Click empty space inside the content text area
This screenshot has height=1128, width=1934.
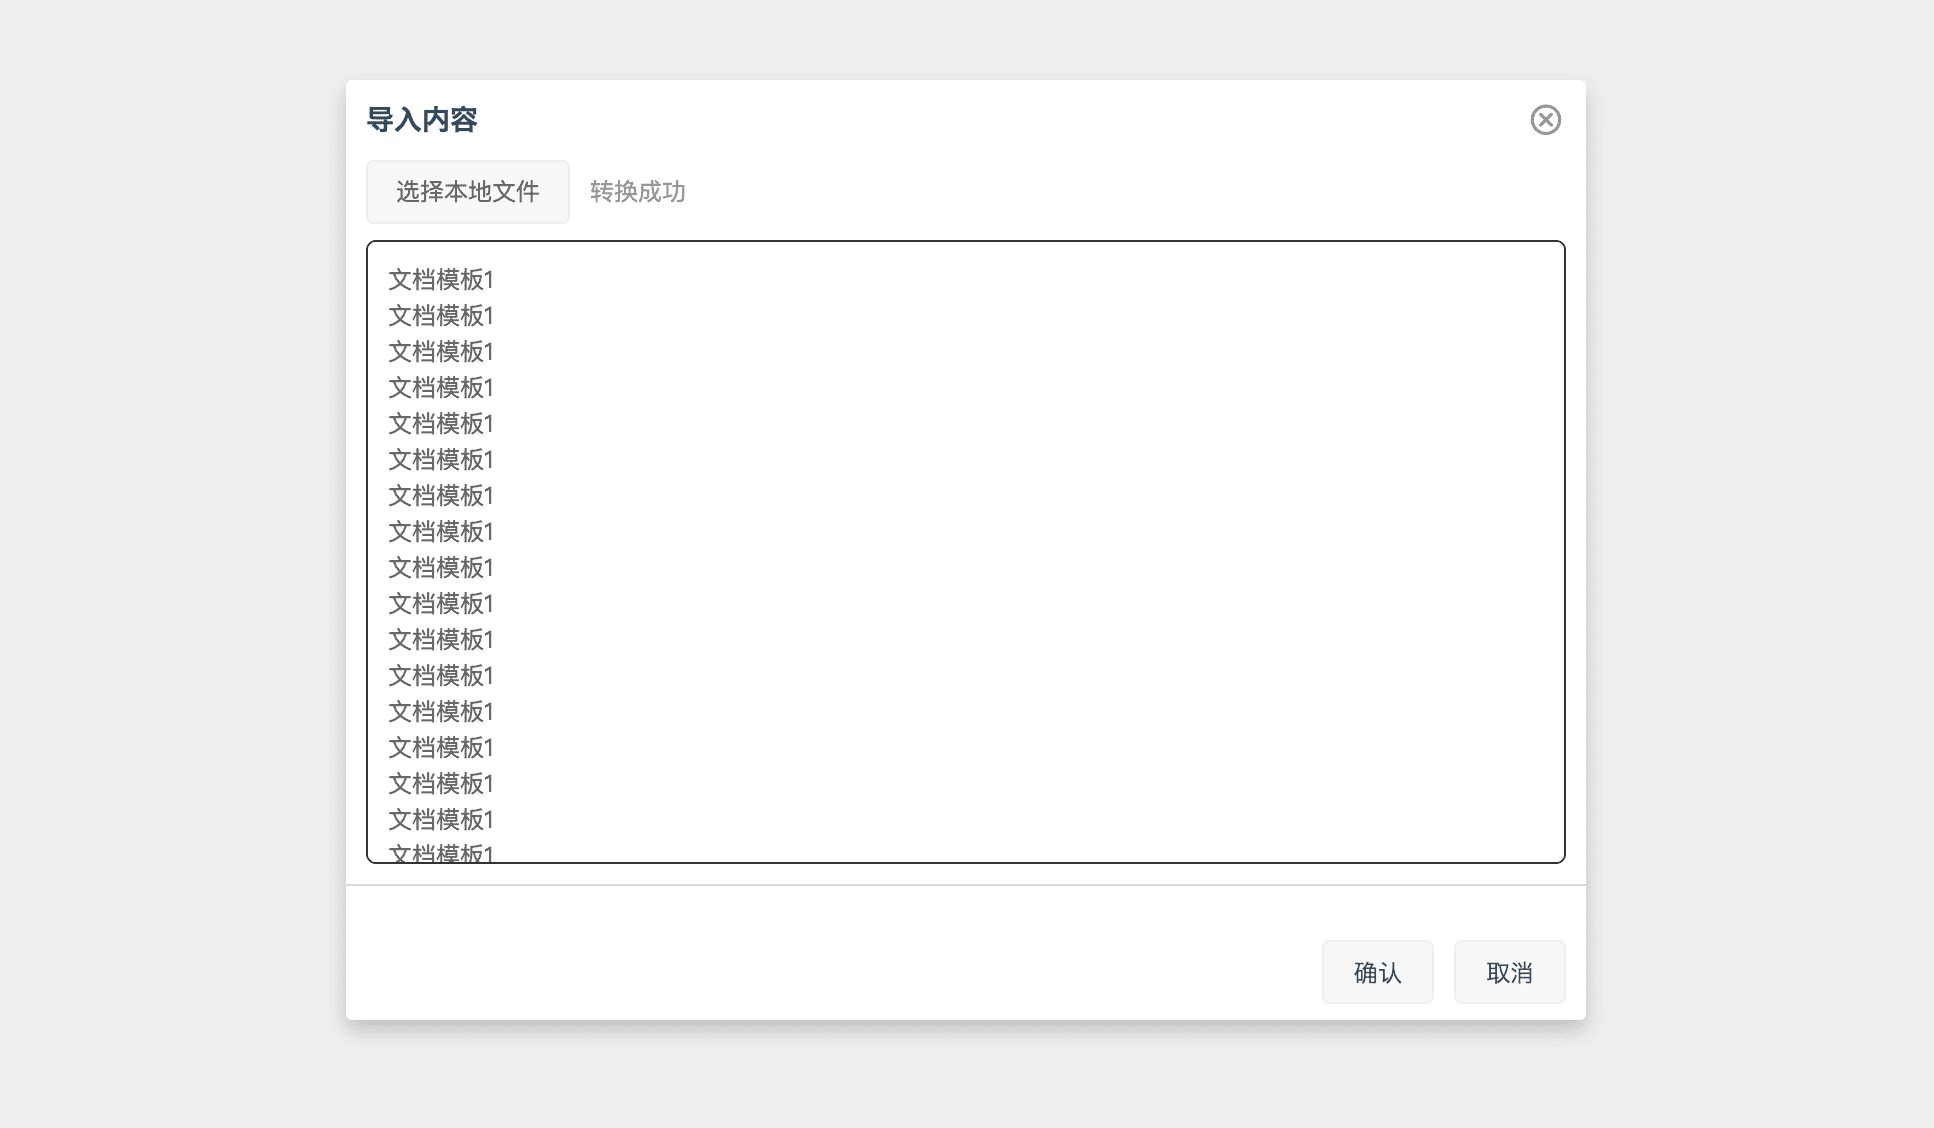pyautogui.click(x=1000, y=550)
